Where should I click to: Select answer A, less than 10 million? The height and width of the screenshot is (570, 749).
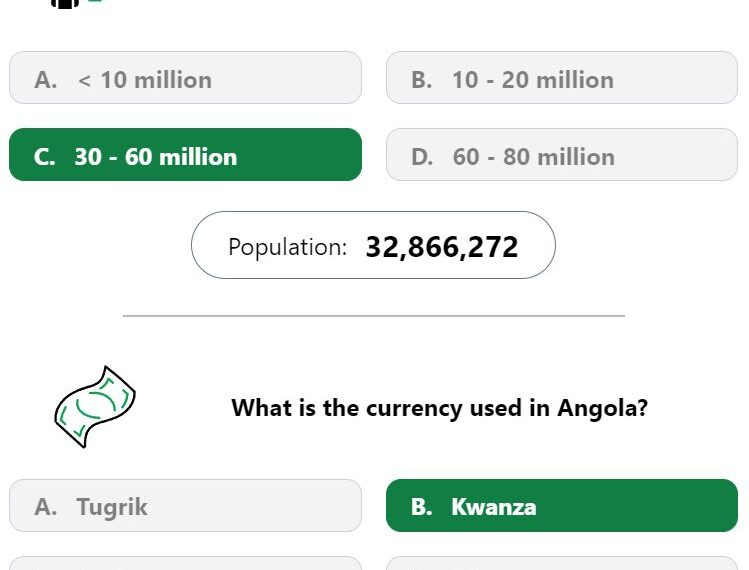pyautogui.click(x=185, y=78)
